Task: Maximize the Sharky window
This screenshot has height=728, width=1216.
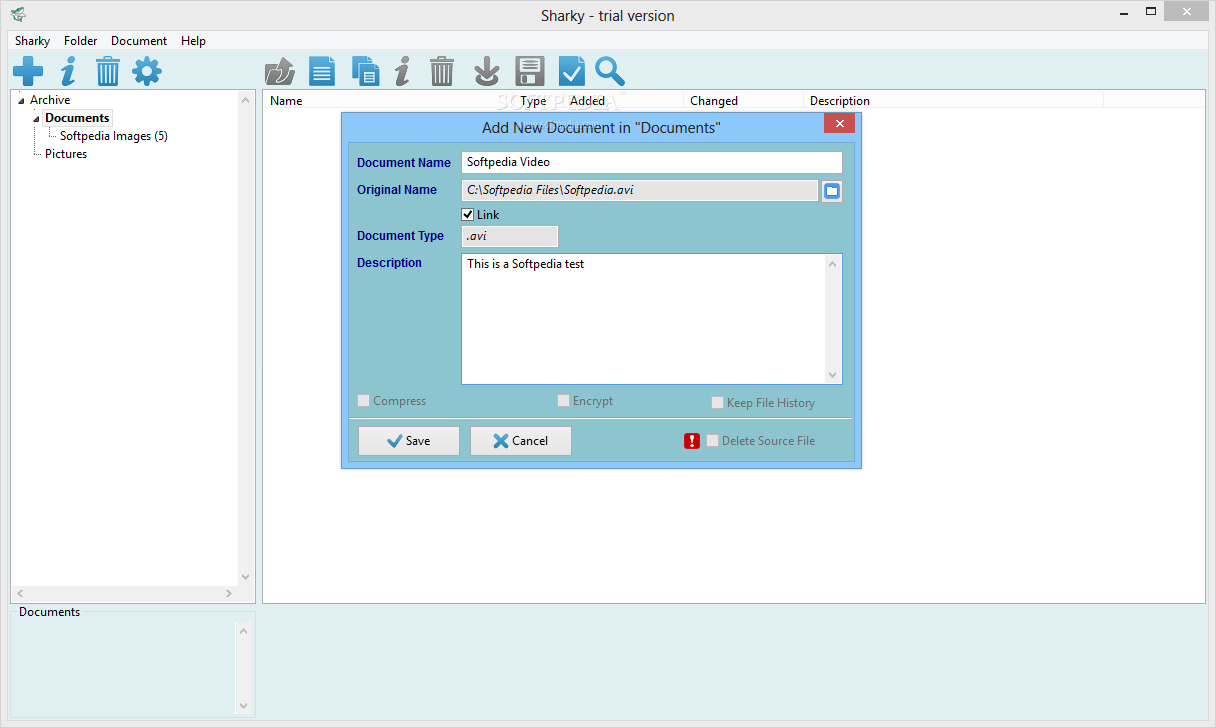Action: [1151, 12]
